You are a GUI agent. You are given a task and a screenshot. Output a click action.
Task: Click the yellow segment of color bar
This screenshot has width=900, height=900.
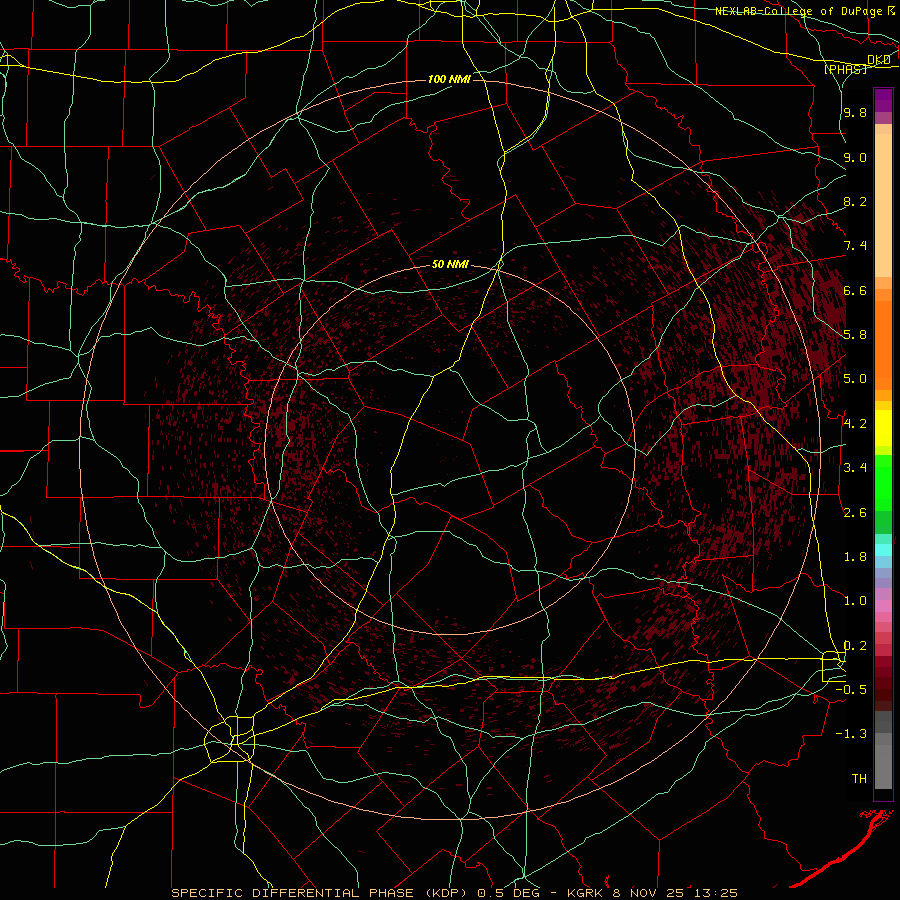pyautogui.click(x=883, y=428)
